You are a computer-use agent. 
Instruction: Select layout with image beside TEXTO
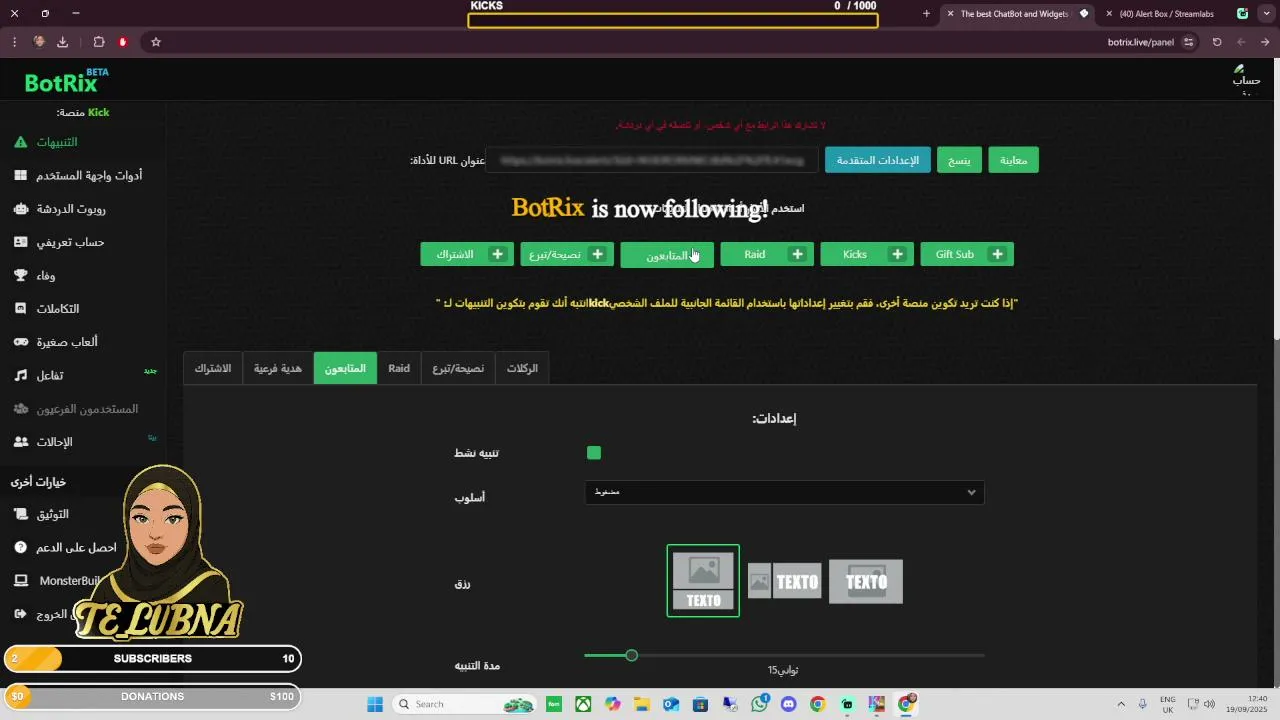785,581
